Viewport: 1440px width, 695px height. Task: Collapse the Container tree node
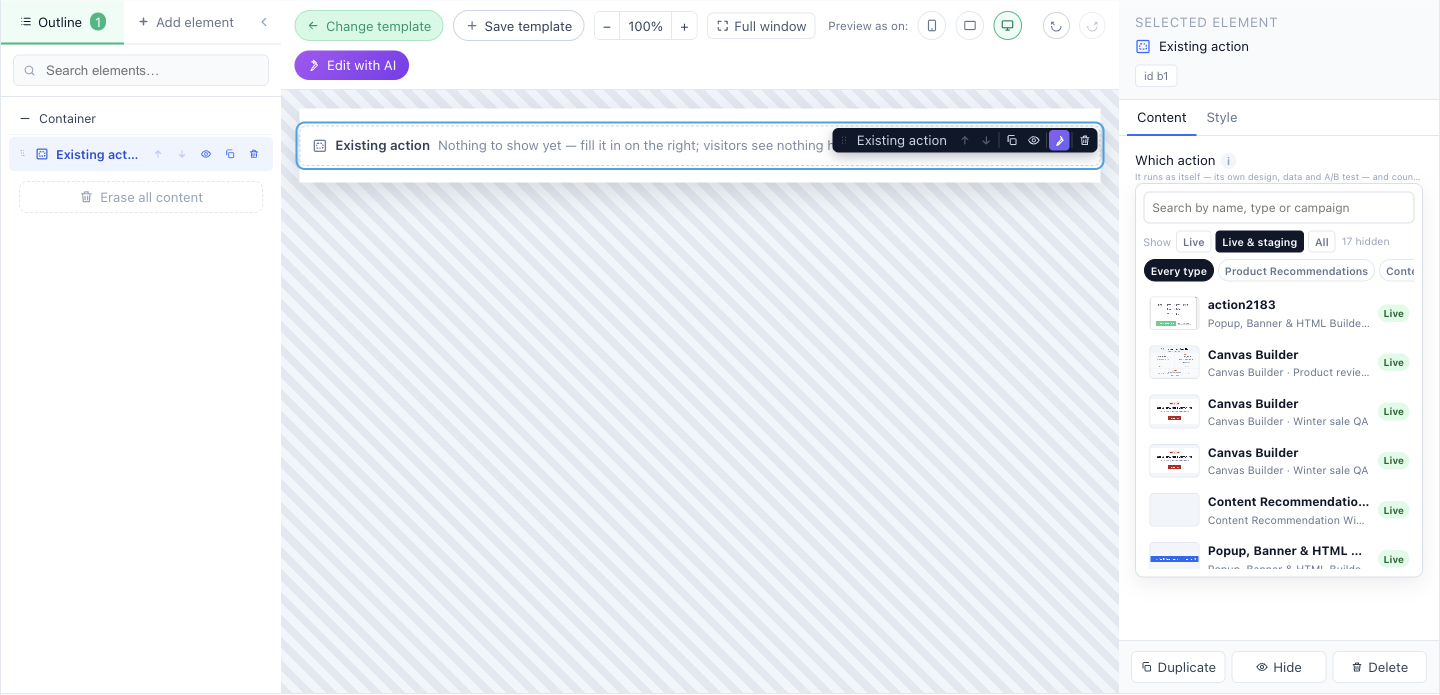[25, 119]
